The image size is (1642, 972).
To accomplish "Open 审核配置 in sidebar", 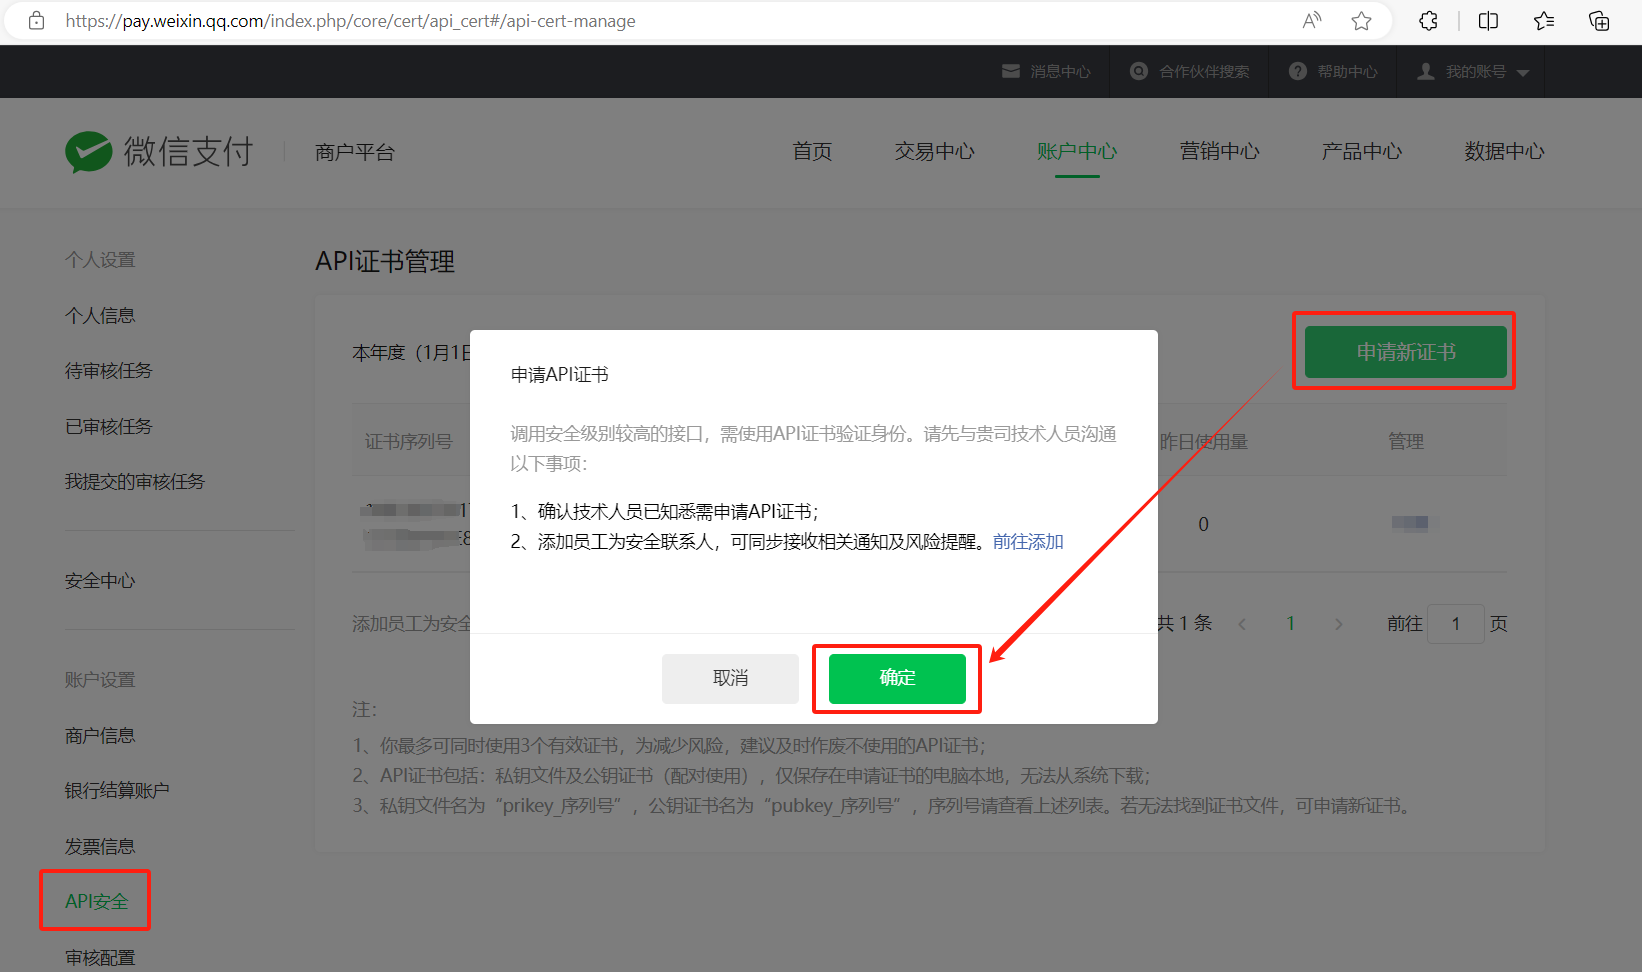I will (x=100, y=957).
